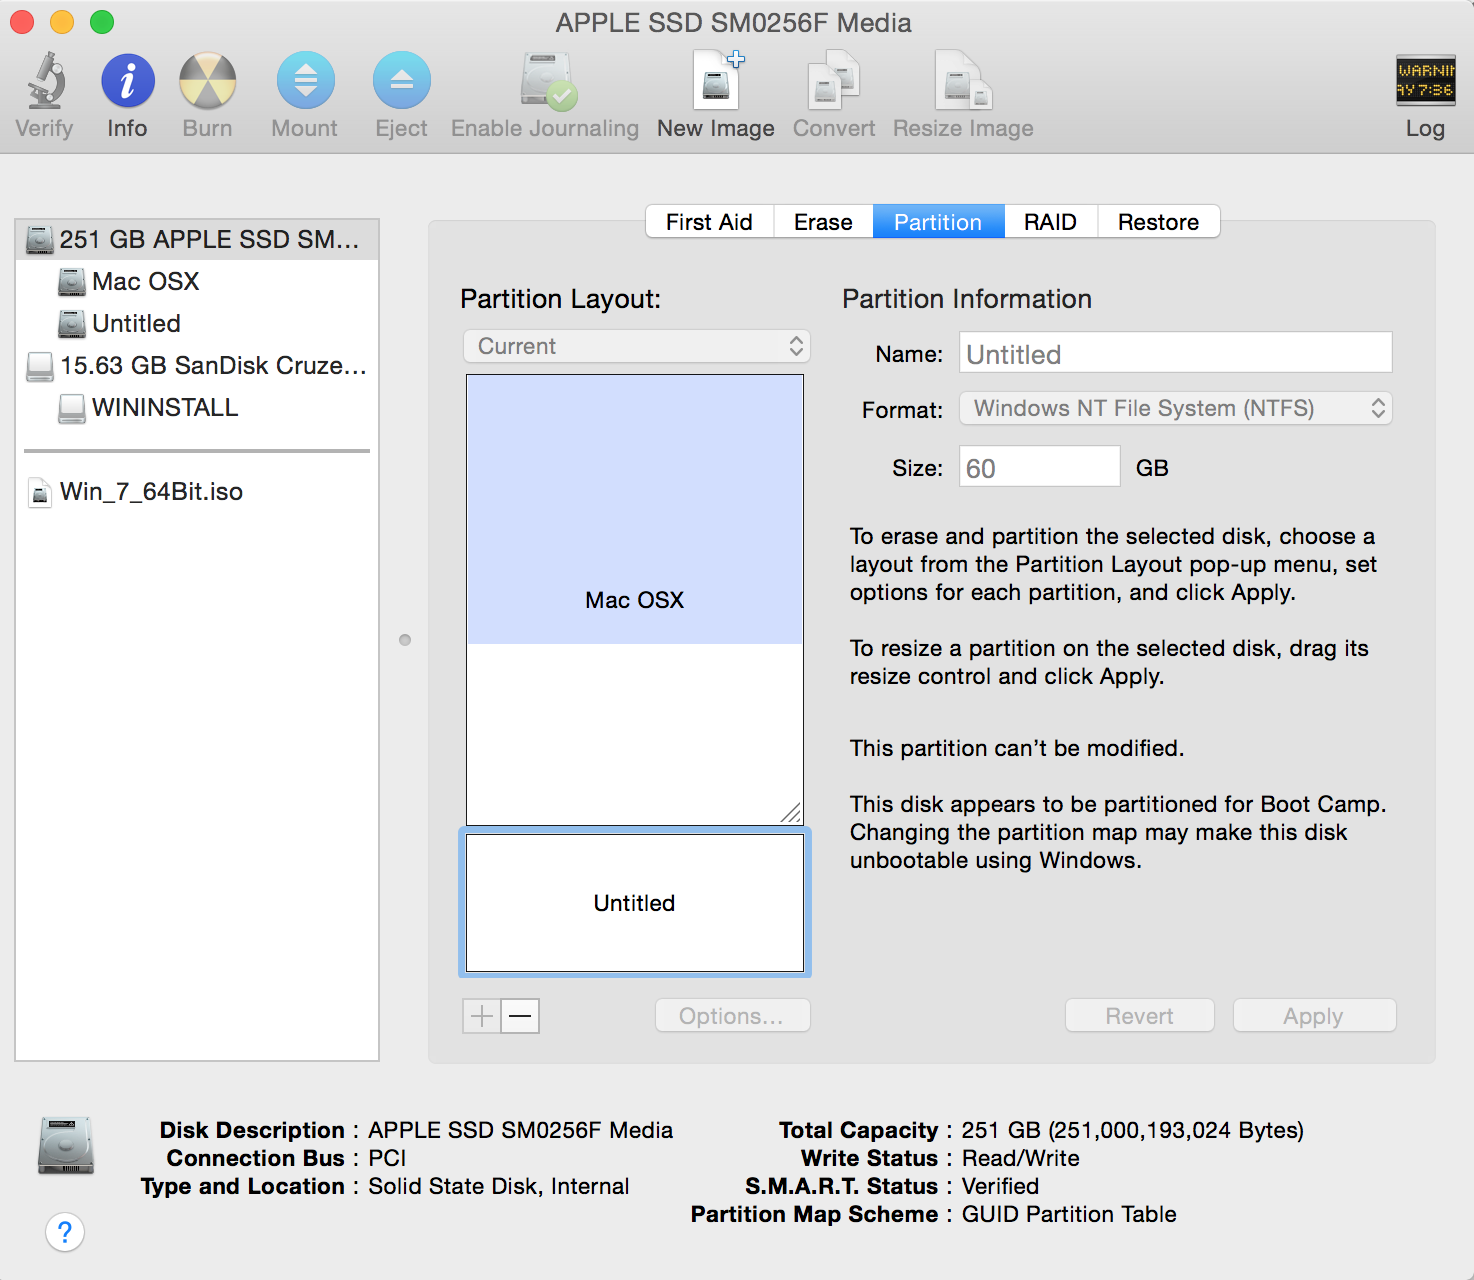Add a partition with the plus button

coord(482,1016)
